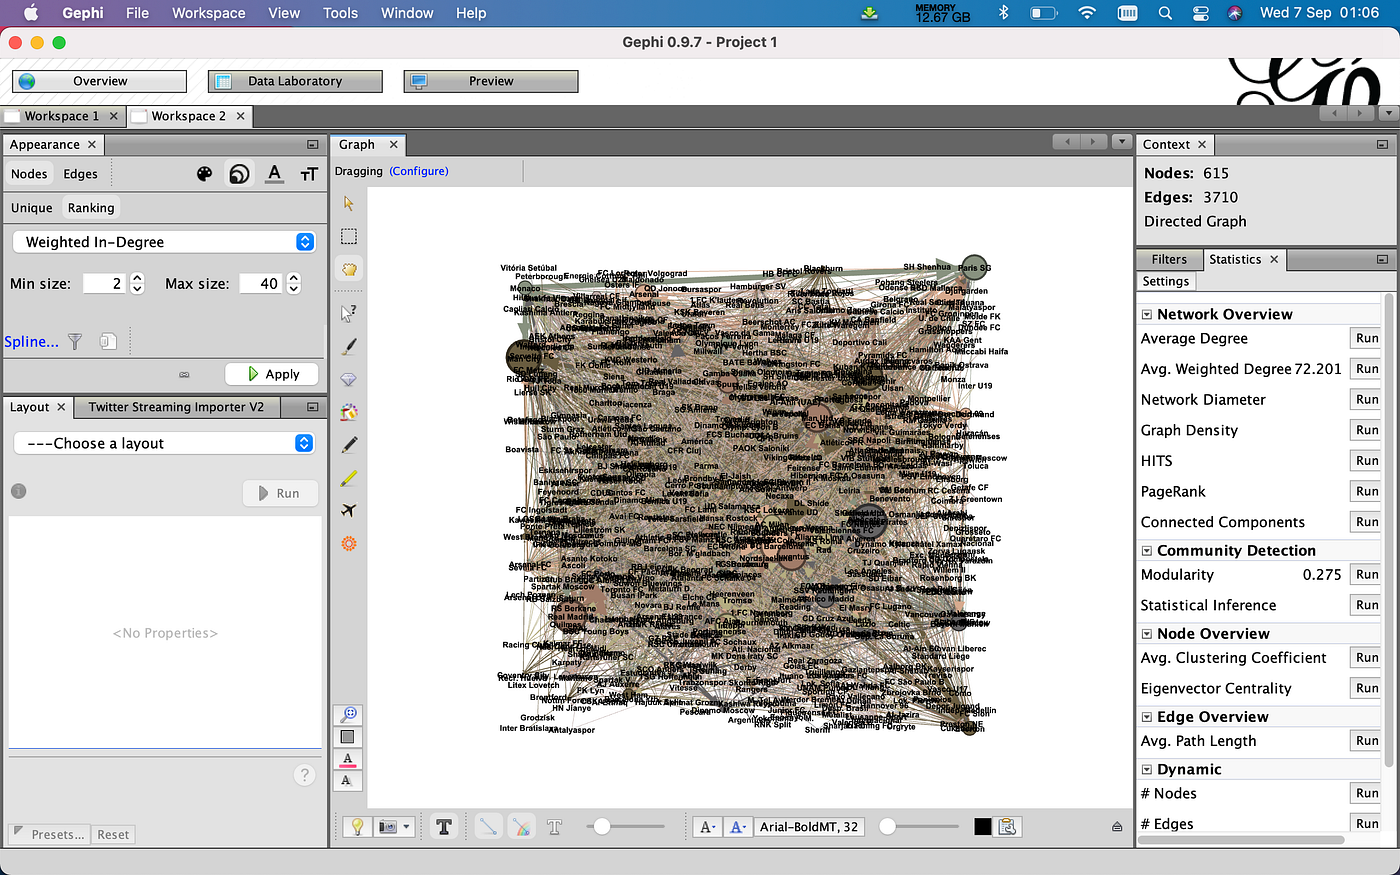Open node color palette in Appearance
The image size is (1400, 875).
[x=204, y=174]
